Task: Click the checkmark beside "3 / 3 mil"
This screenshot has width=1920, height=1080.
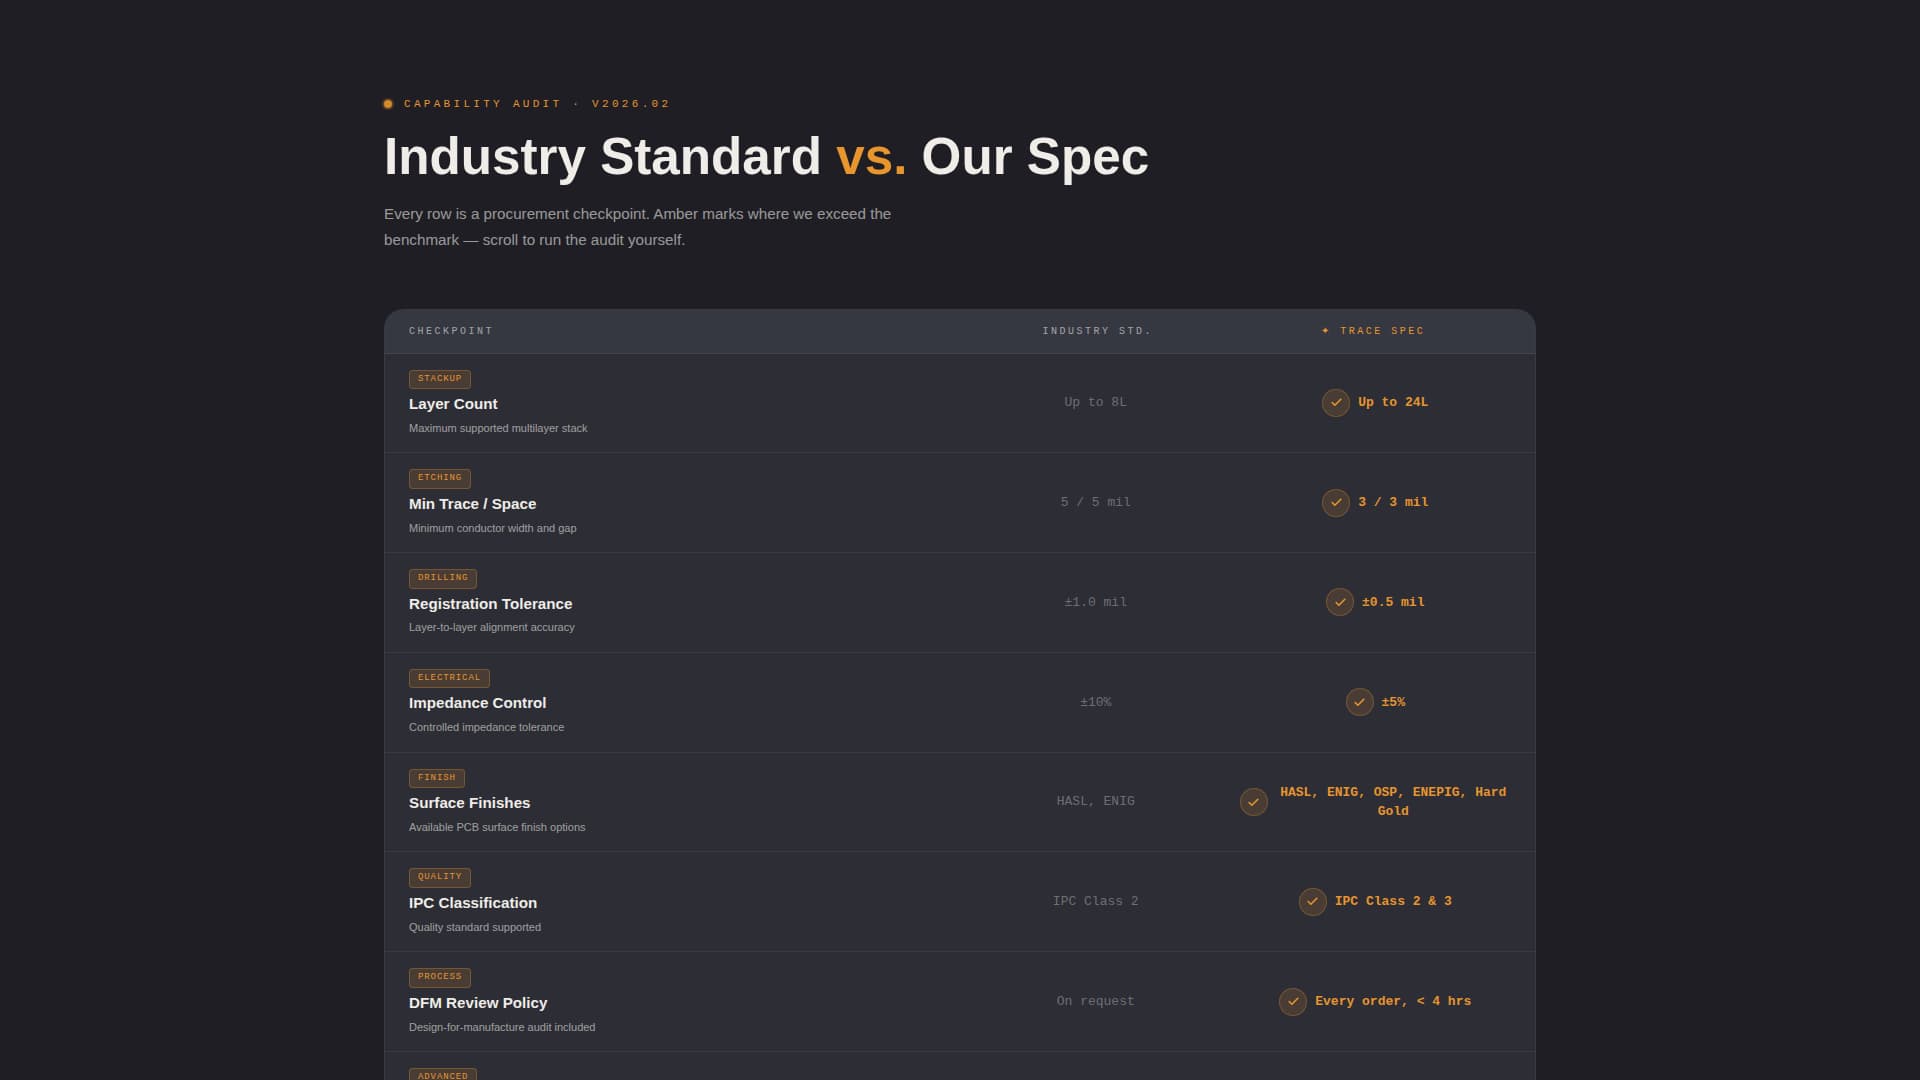Action: click(x=1336, y=503)
